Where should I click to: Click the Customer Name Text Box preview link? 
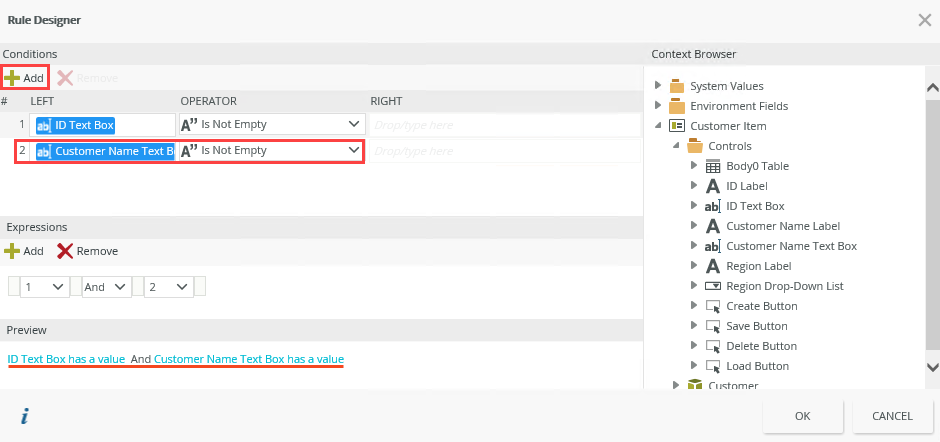(248, 359)
